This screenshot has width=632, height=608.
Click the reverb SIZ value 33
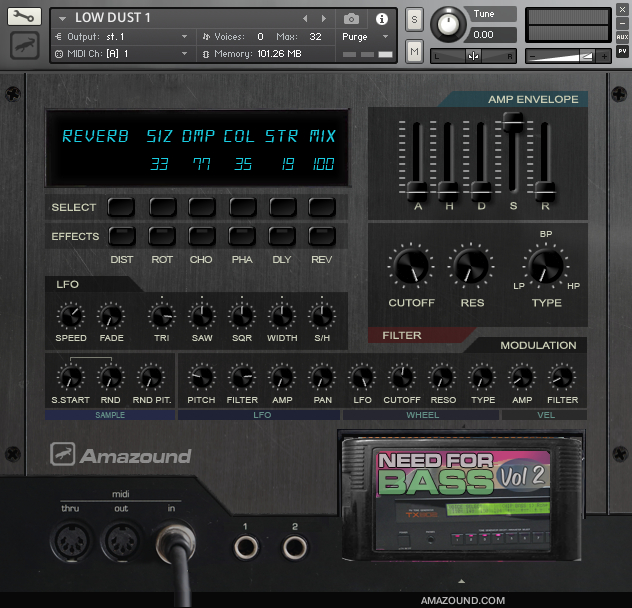[x=159, y=164]
